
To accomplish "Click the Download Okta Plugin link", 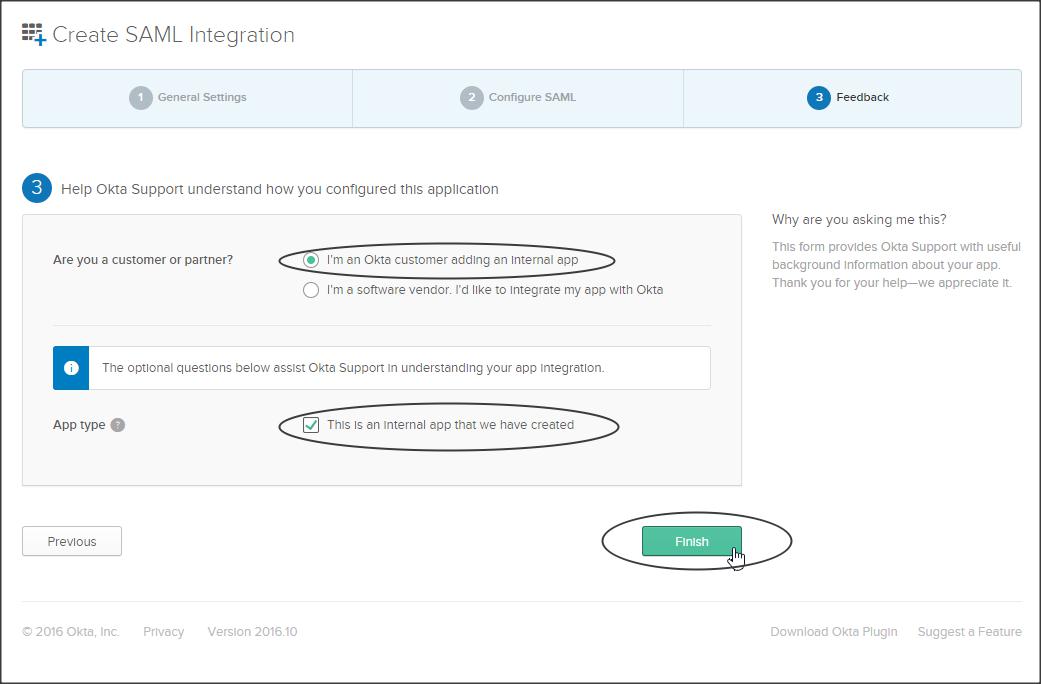I will pyautogui.click(x=833, y=632).
